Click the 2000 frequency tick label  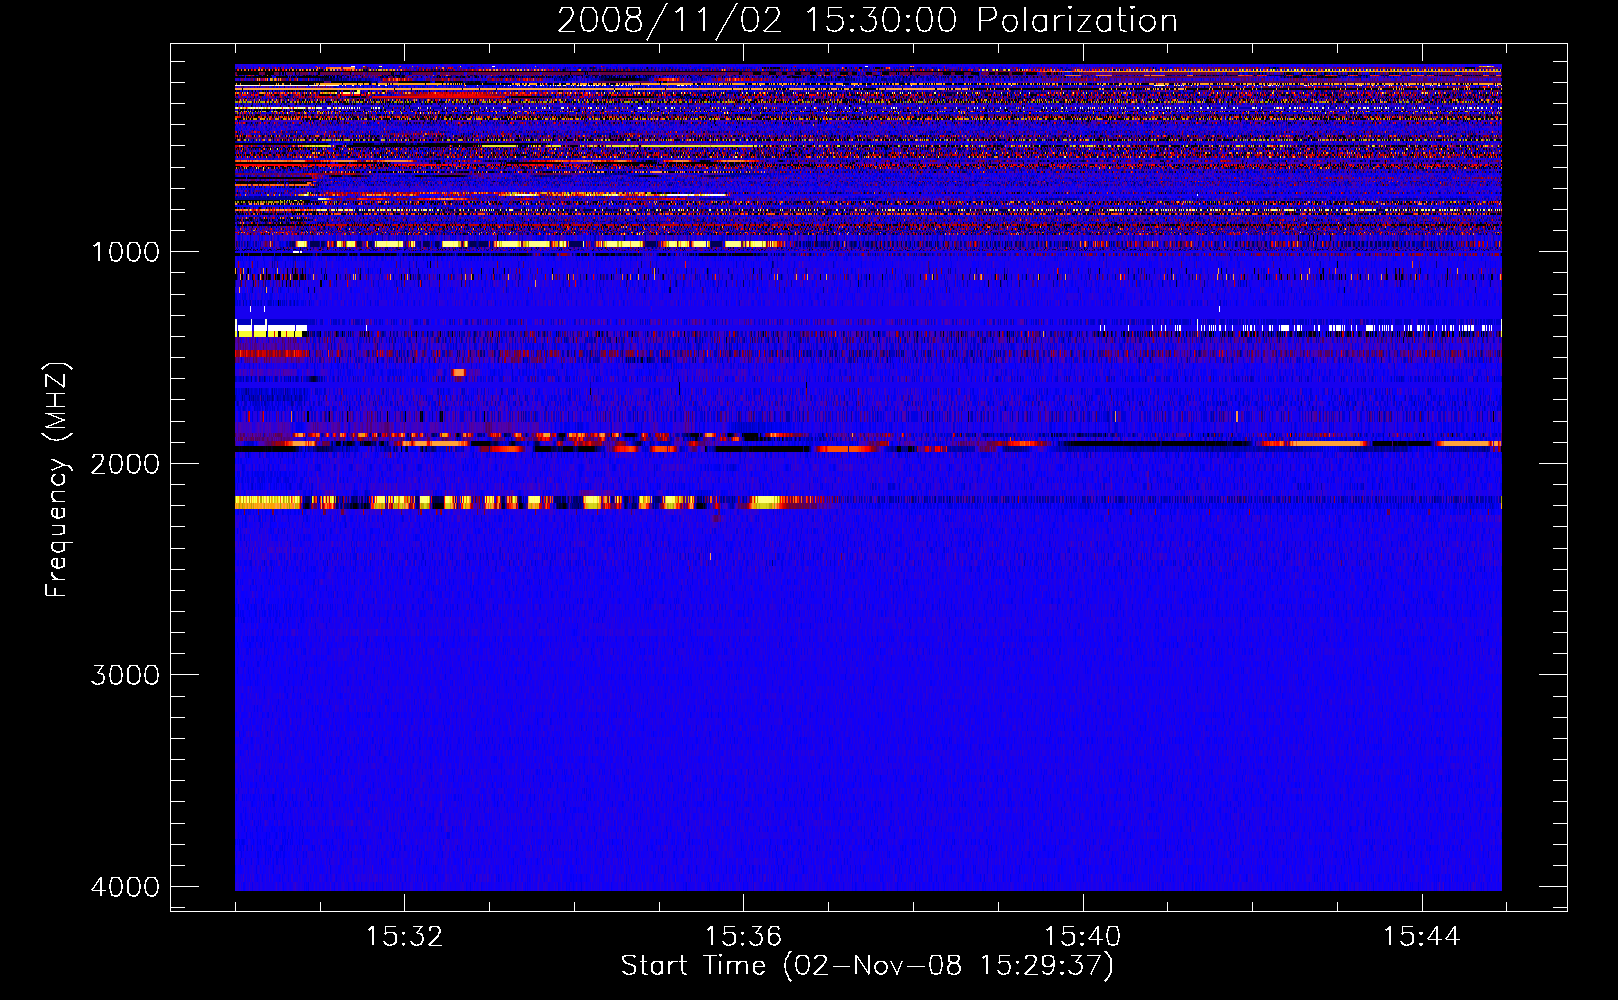(125, 463)
